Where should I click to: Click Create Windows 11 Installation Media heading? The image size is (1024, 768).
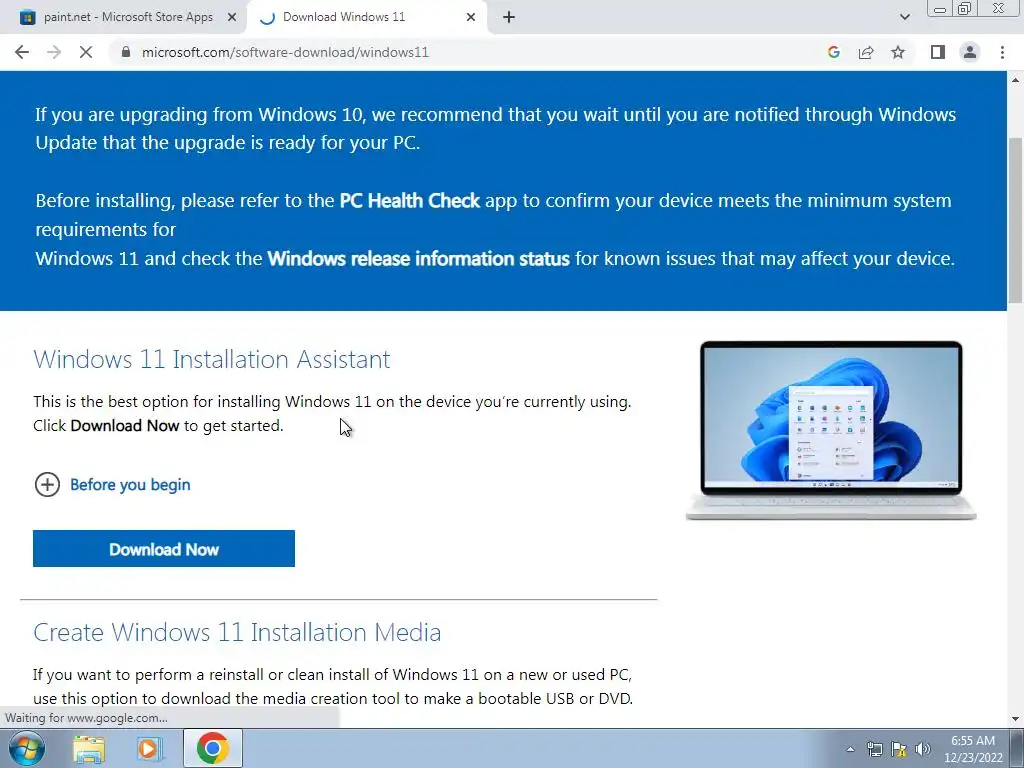(237, 632)
